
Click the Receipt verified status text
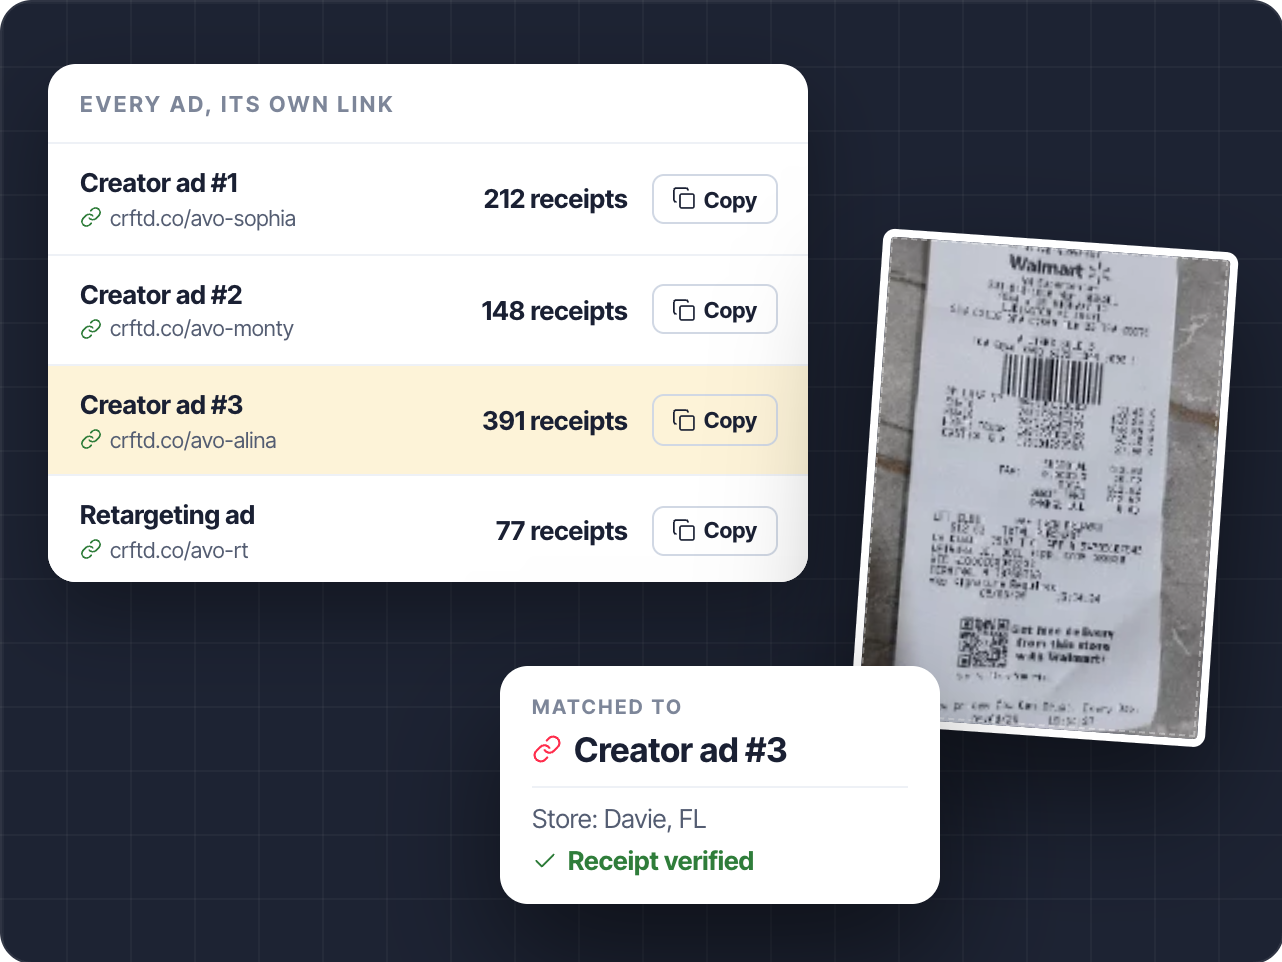coord(661,861)
